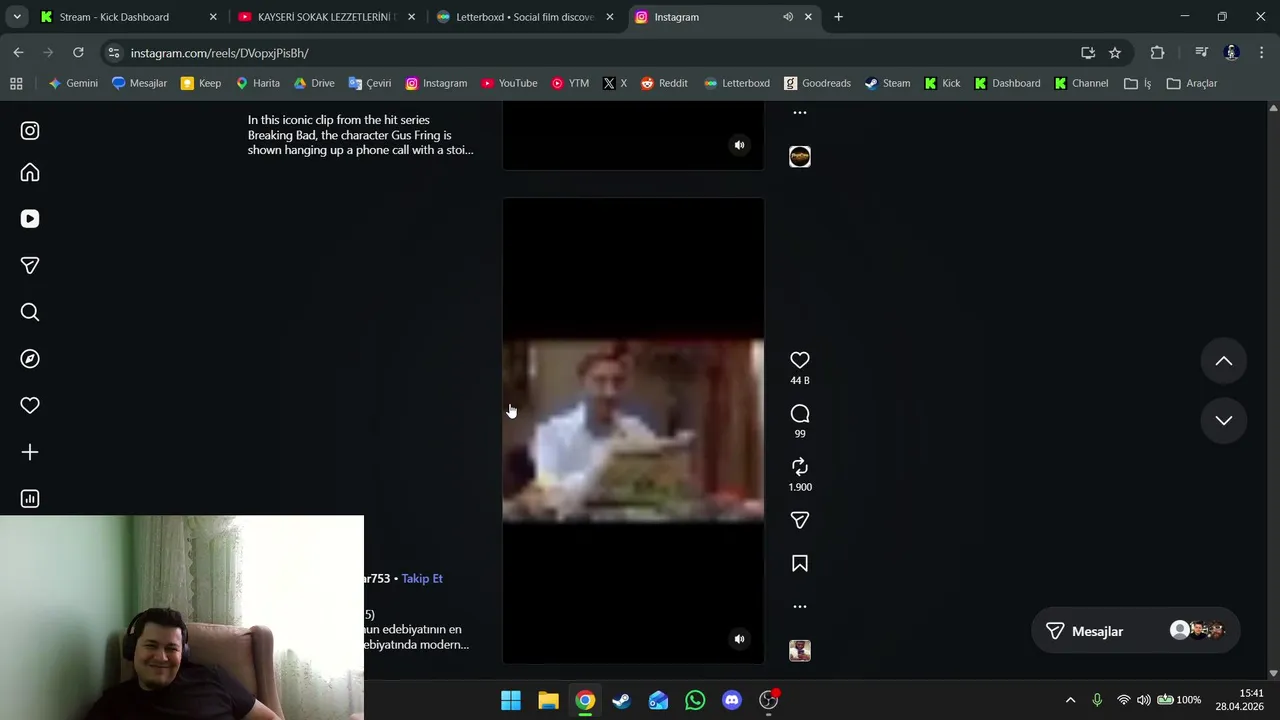This screenshot has width=1280, height=720.
Task: Go to Instagram Home feed icon
Action: pyautogui.click(x=30, y=173)
